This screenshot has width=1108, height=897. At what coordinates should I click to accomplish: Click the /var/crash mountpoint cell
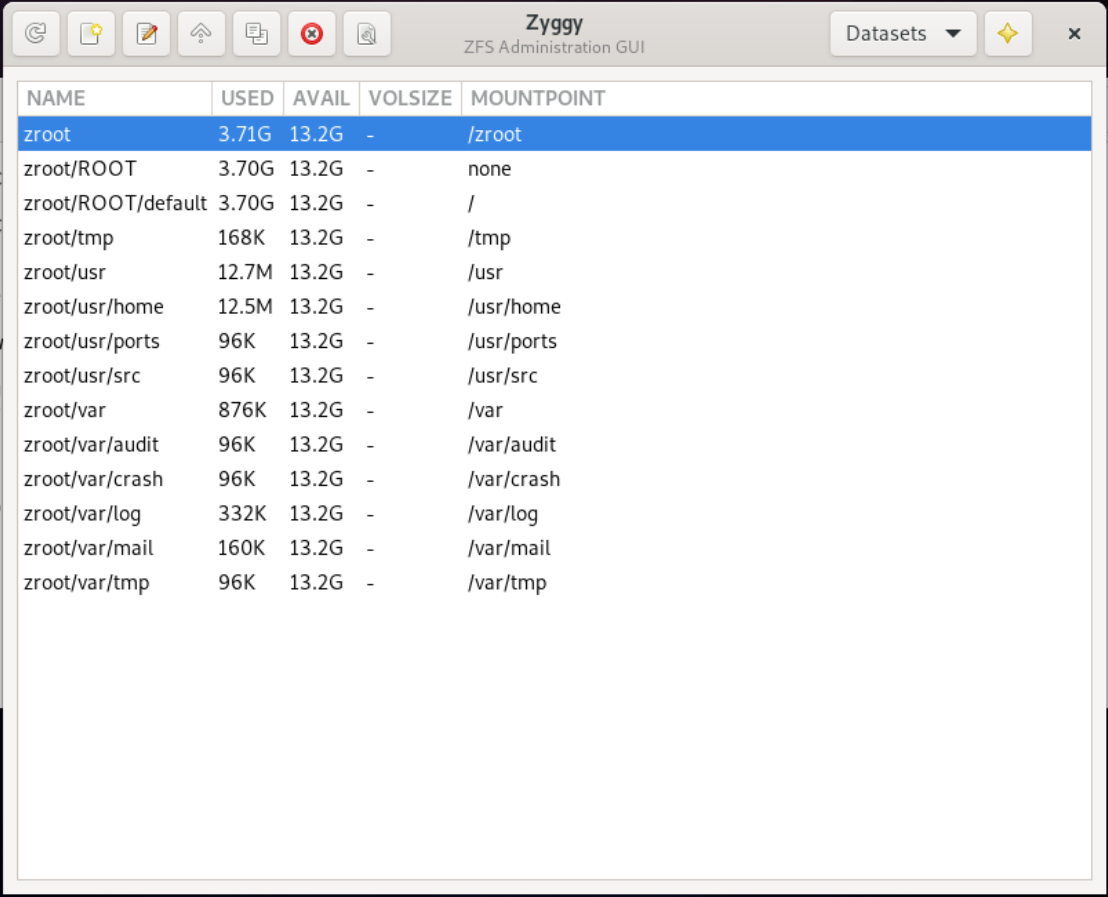coord(514,479)
